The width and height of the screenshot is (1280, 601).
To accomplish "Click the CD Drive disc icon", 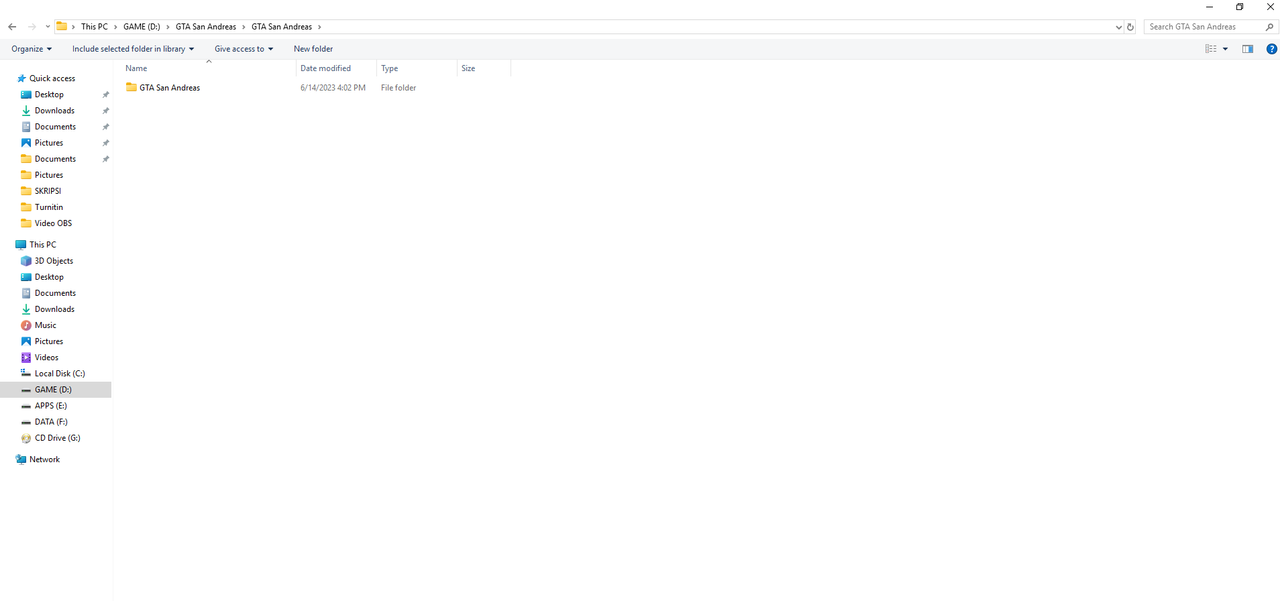I will click(x=26, y=438).
